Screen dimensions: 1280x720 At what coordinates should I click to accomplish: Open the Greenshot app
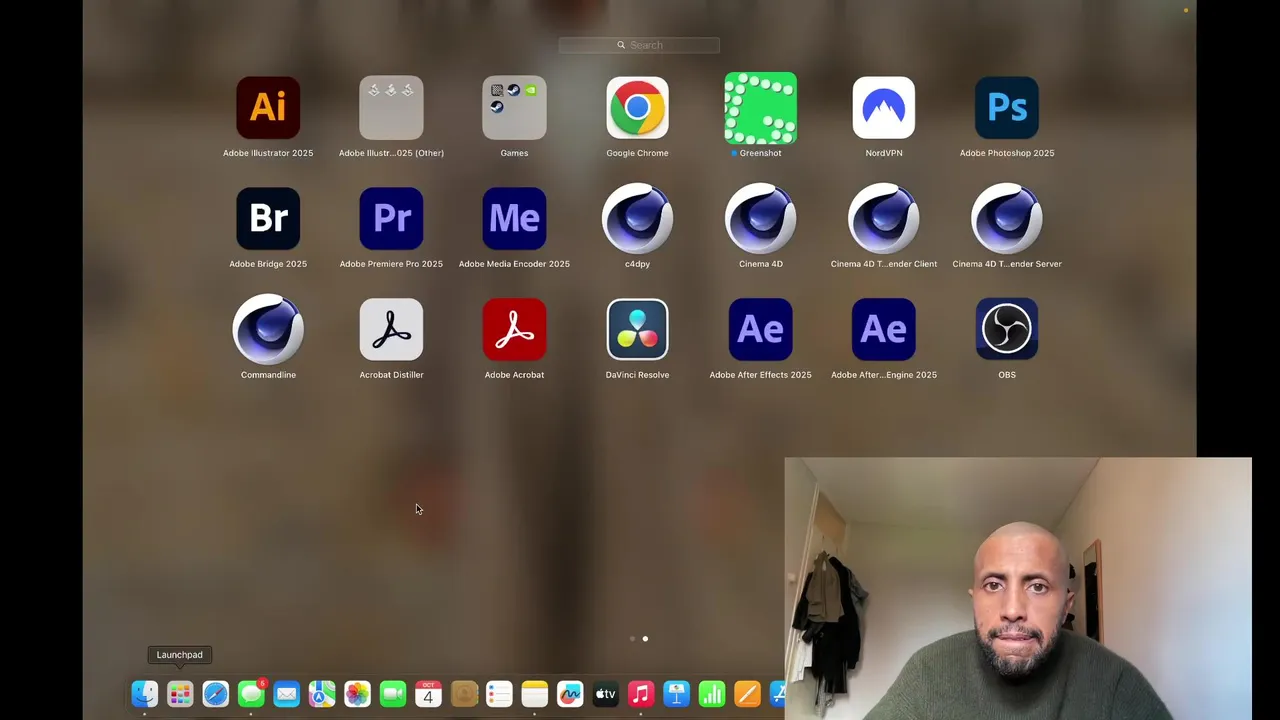760,107
